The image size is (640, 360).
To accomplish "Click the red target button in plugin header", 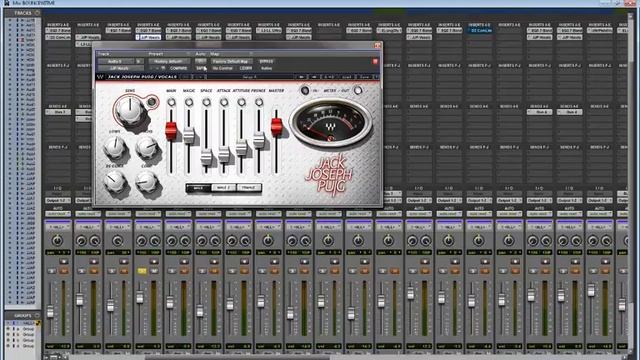I will pyautogui.click(x=375, y=61).
